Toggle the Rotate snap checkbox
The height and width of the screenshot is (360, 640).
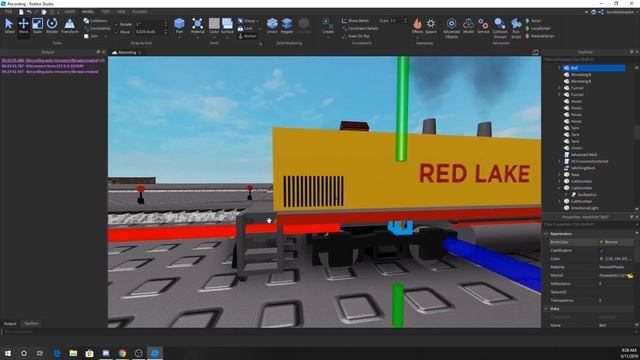click(116, 24)
